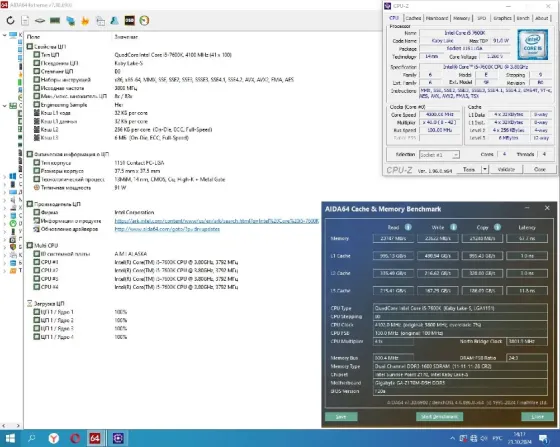Open the black OSD panel toolbar icon
Viewport: 560px width, 447px height.
(x=129, y=21)
